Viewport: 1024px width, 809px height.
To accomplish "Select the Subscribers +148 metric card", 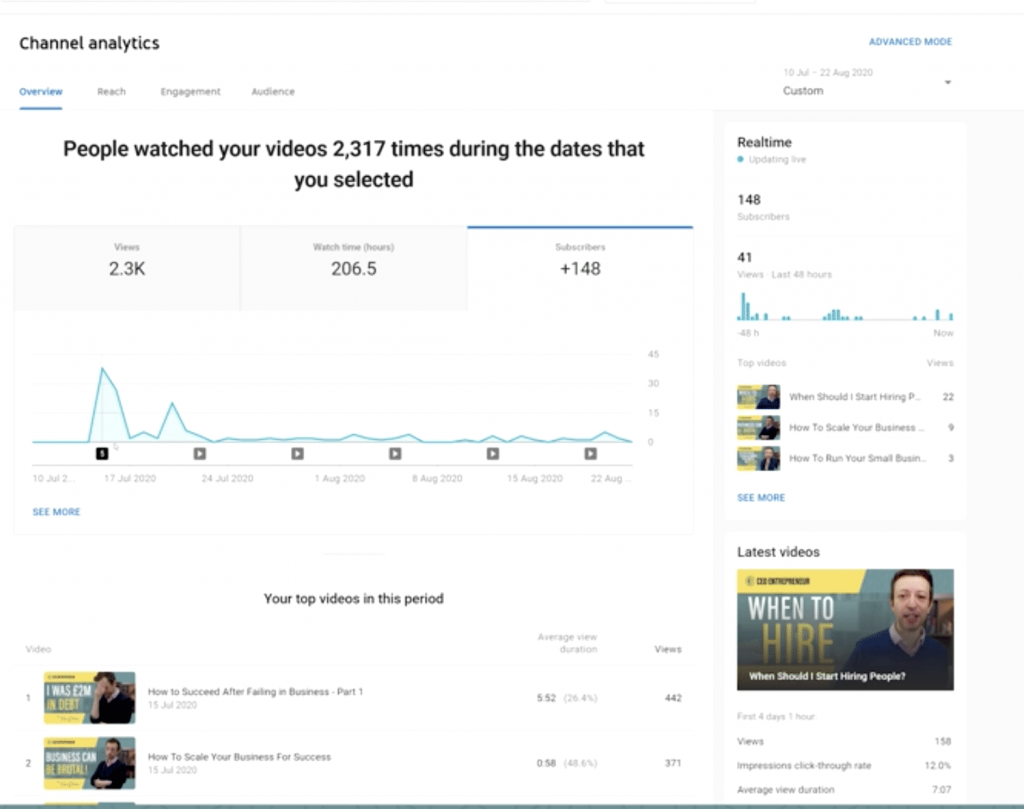I will 580,268.
